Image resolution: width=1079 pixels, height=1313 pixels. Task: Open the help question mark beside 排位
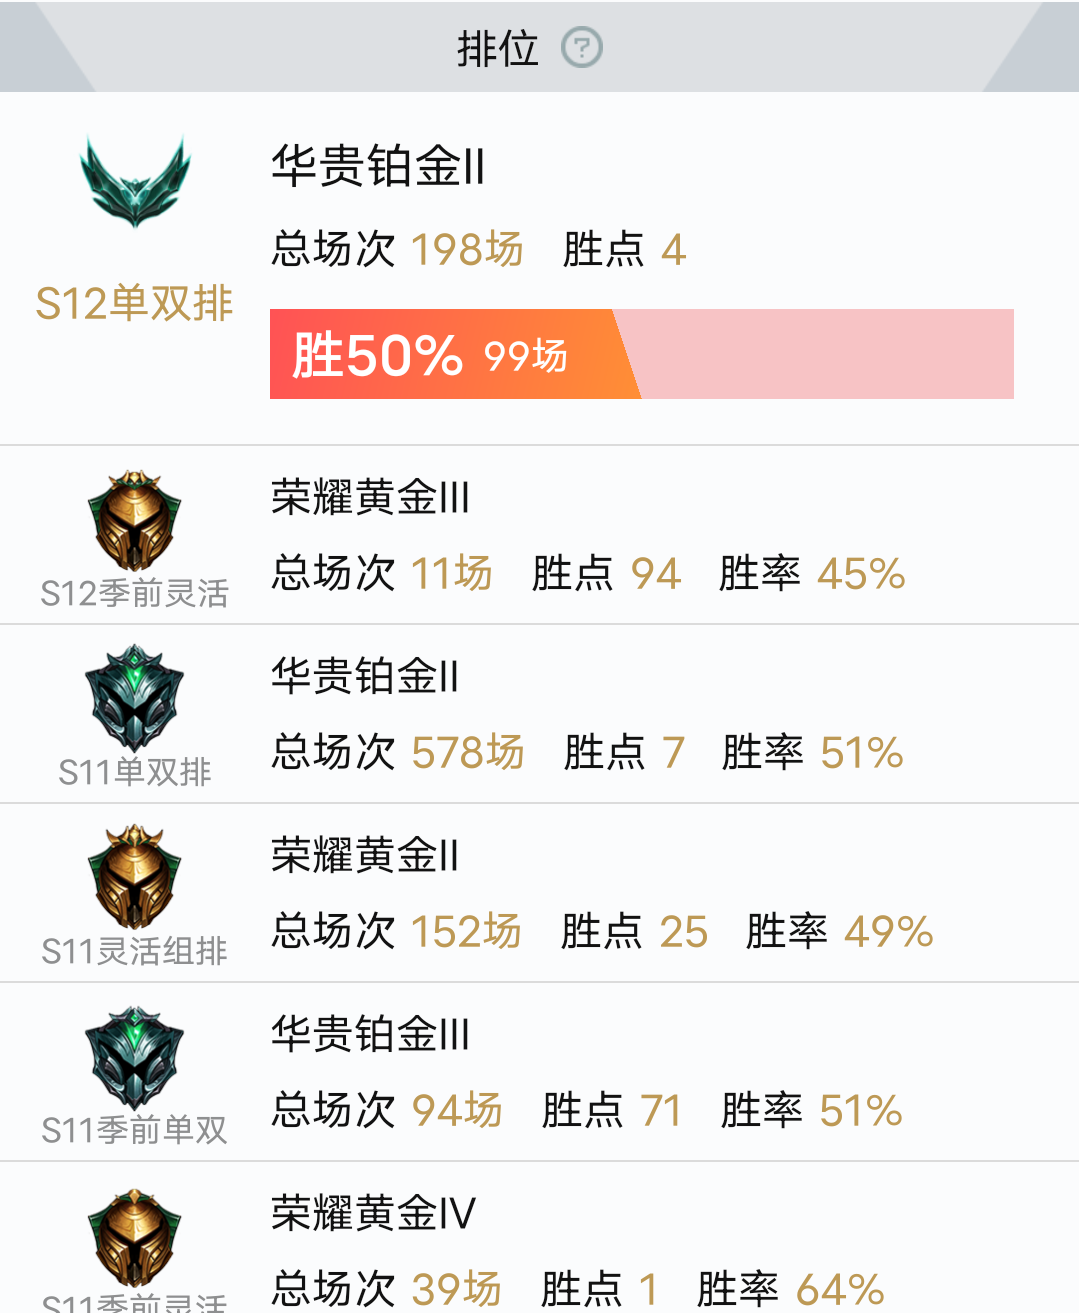[582, 47]
